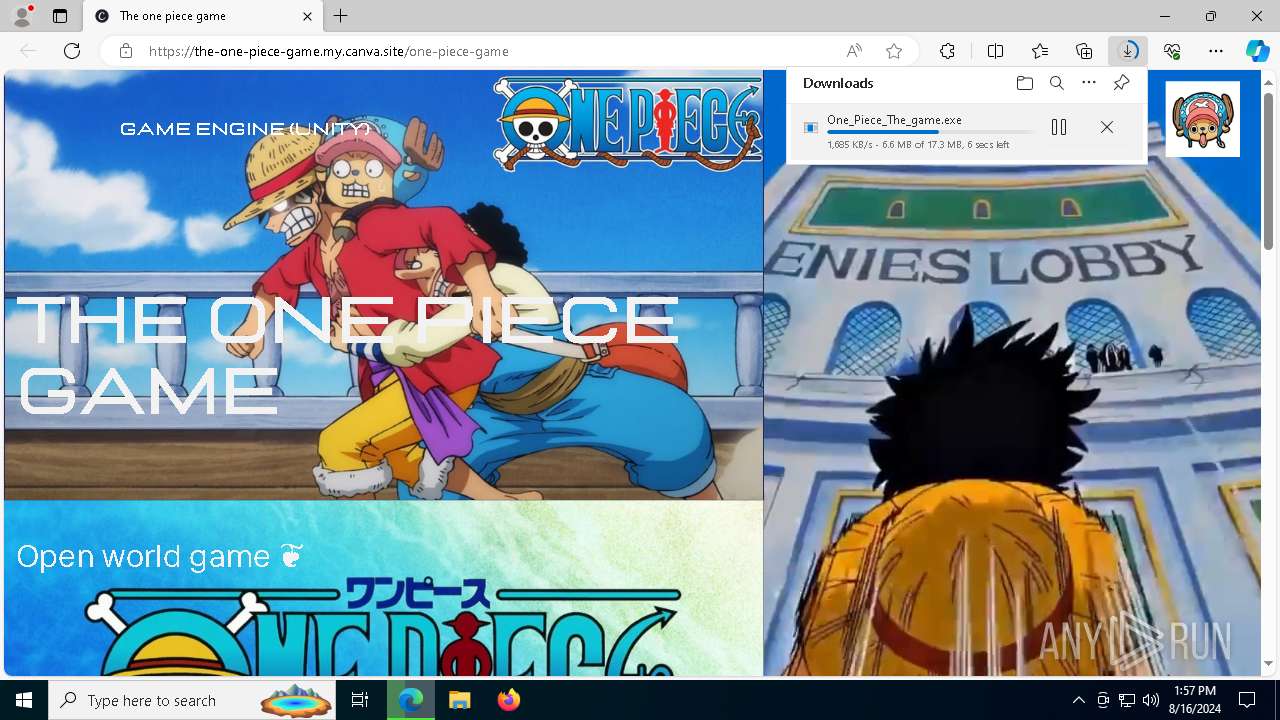Click the taskbar search box

(193, 700)
